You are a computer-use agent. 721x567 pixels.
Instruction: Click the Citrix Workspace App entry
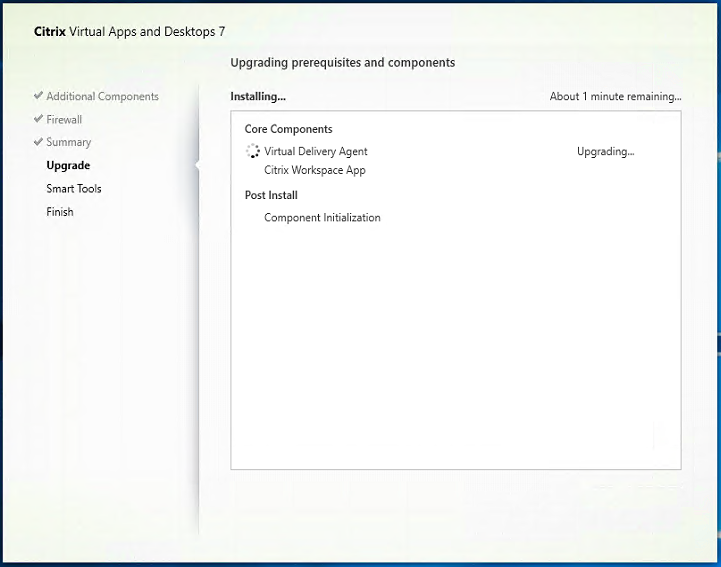[x=315, y=170]
